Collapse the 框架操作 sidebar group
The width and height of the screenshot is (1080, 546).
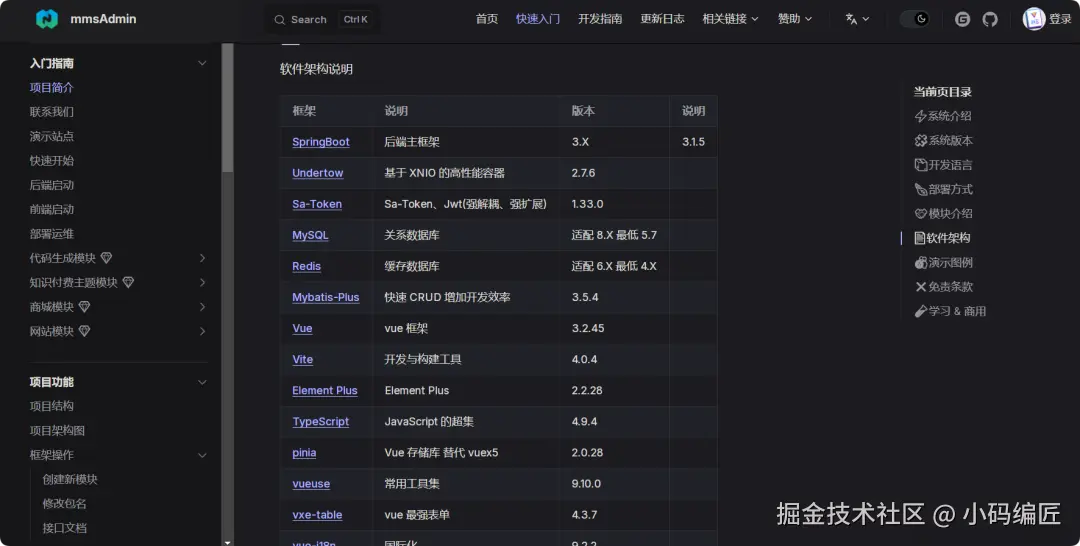tap(202, 455)
